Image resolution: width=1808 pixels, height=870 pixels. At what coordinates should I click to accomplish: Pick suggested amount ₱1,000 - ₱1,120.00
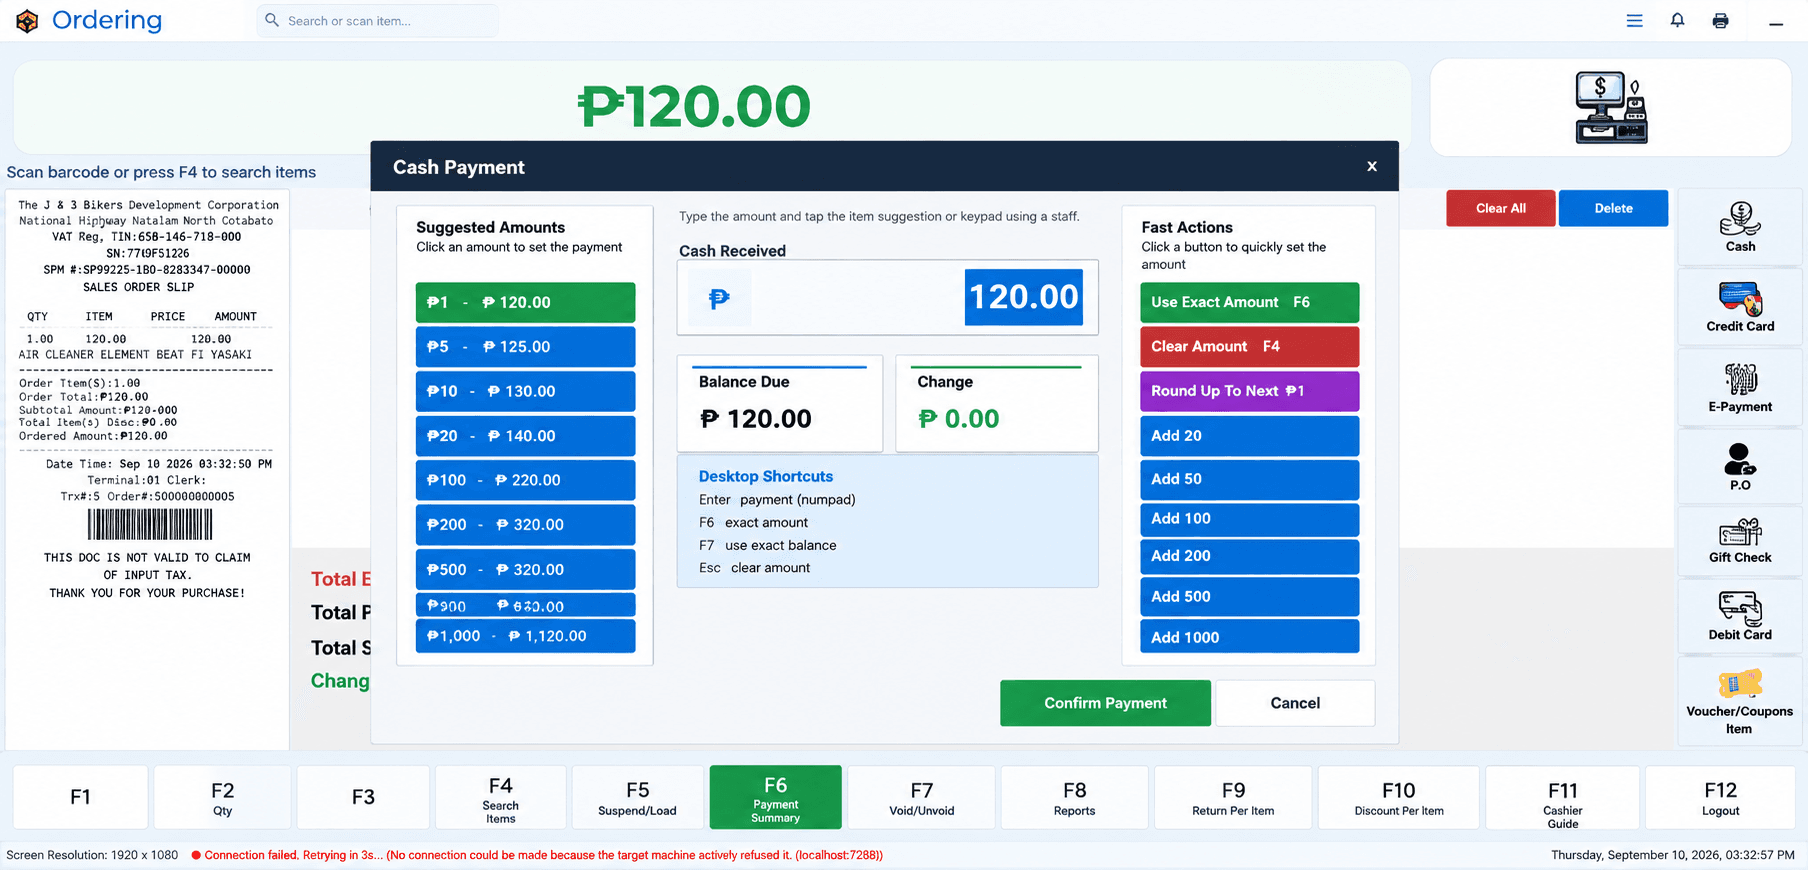525,636
